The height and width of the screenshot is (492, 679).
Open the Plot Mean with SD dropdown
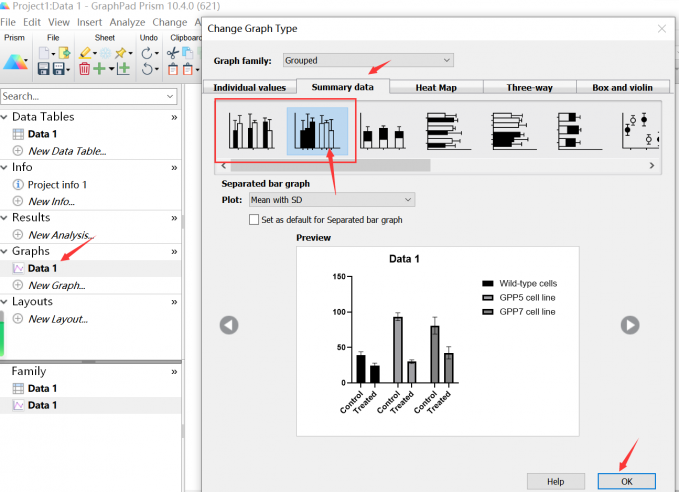[332, 200]
